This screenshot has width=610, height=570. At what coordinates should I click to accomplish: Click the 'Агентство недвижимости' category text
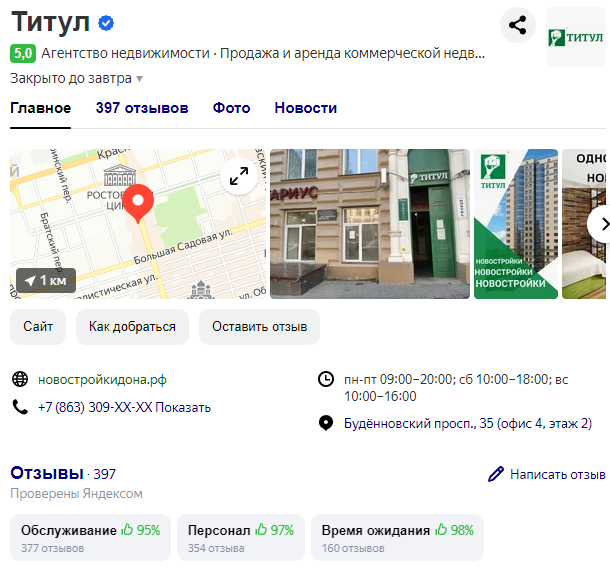125,53
